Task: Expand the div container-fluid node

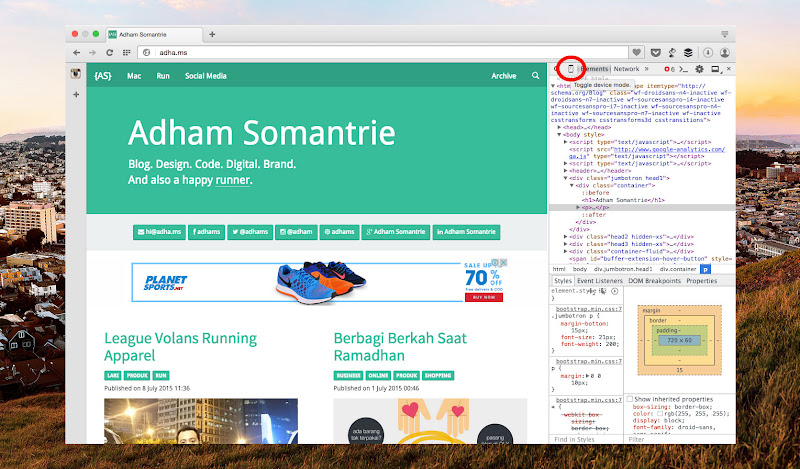Action: pyautogui.click(x=565, y=251)
